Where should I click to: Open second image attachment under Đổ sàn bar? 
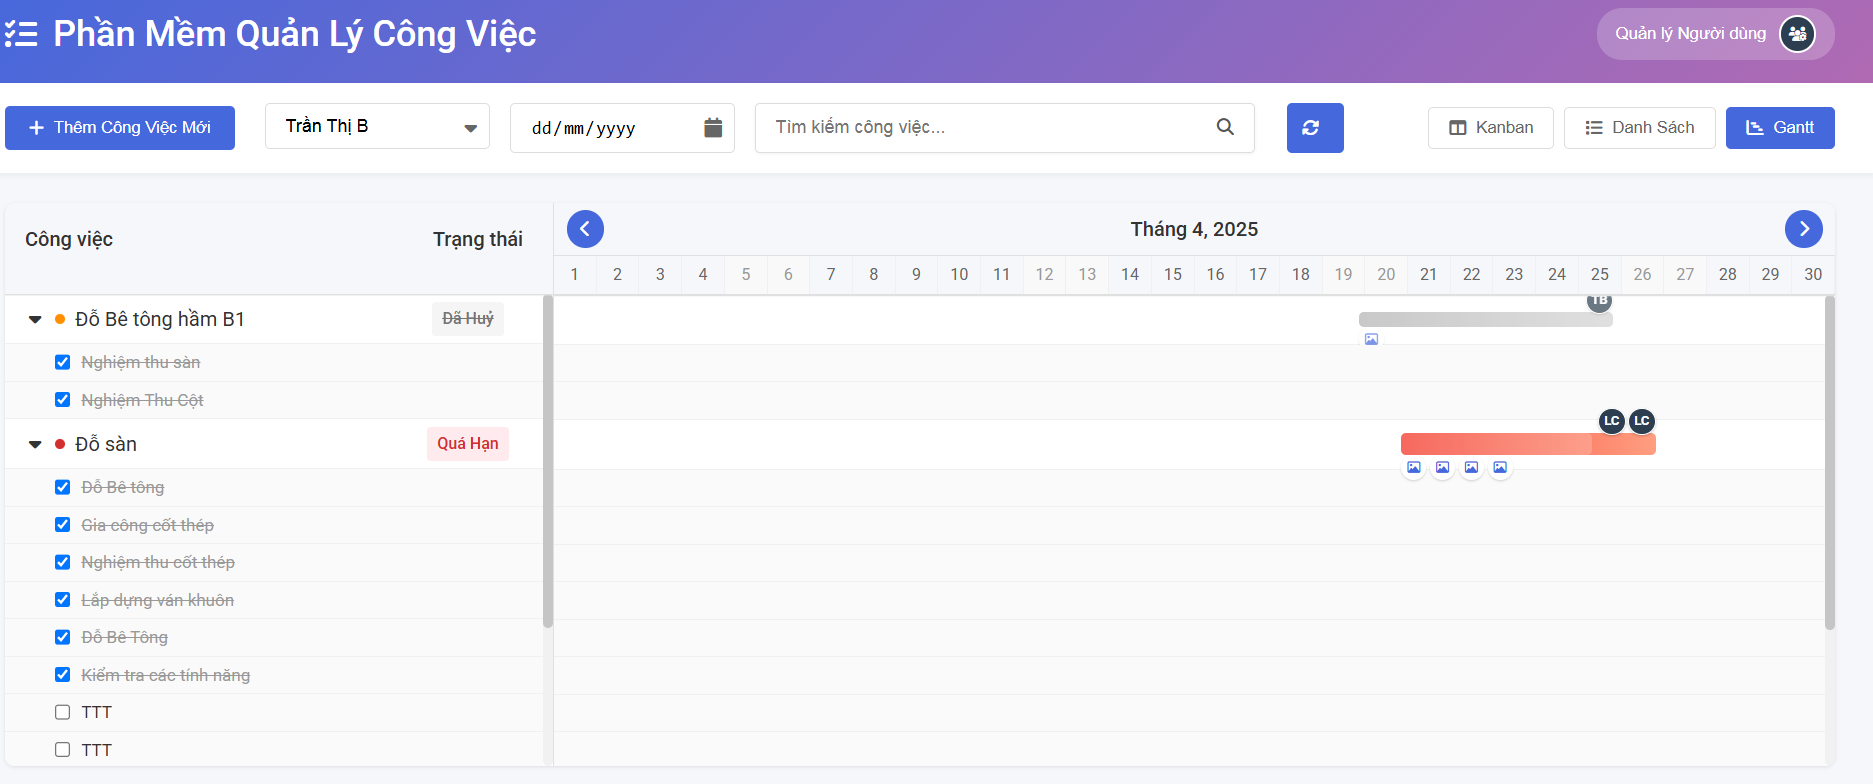pos(1442,467)
